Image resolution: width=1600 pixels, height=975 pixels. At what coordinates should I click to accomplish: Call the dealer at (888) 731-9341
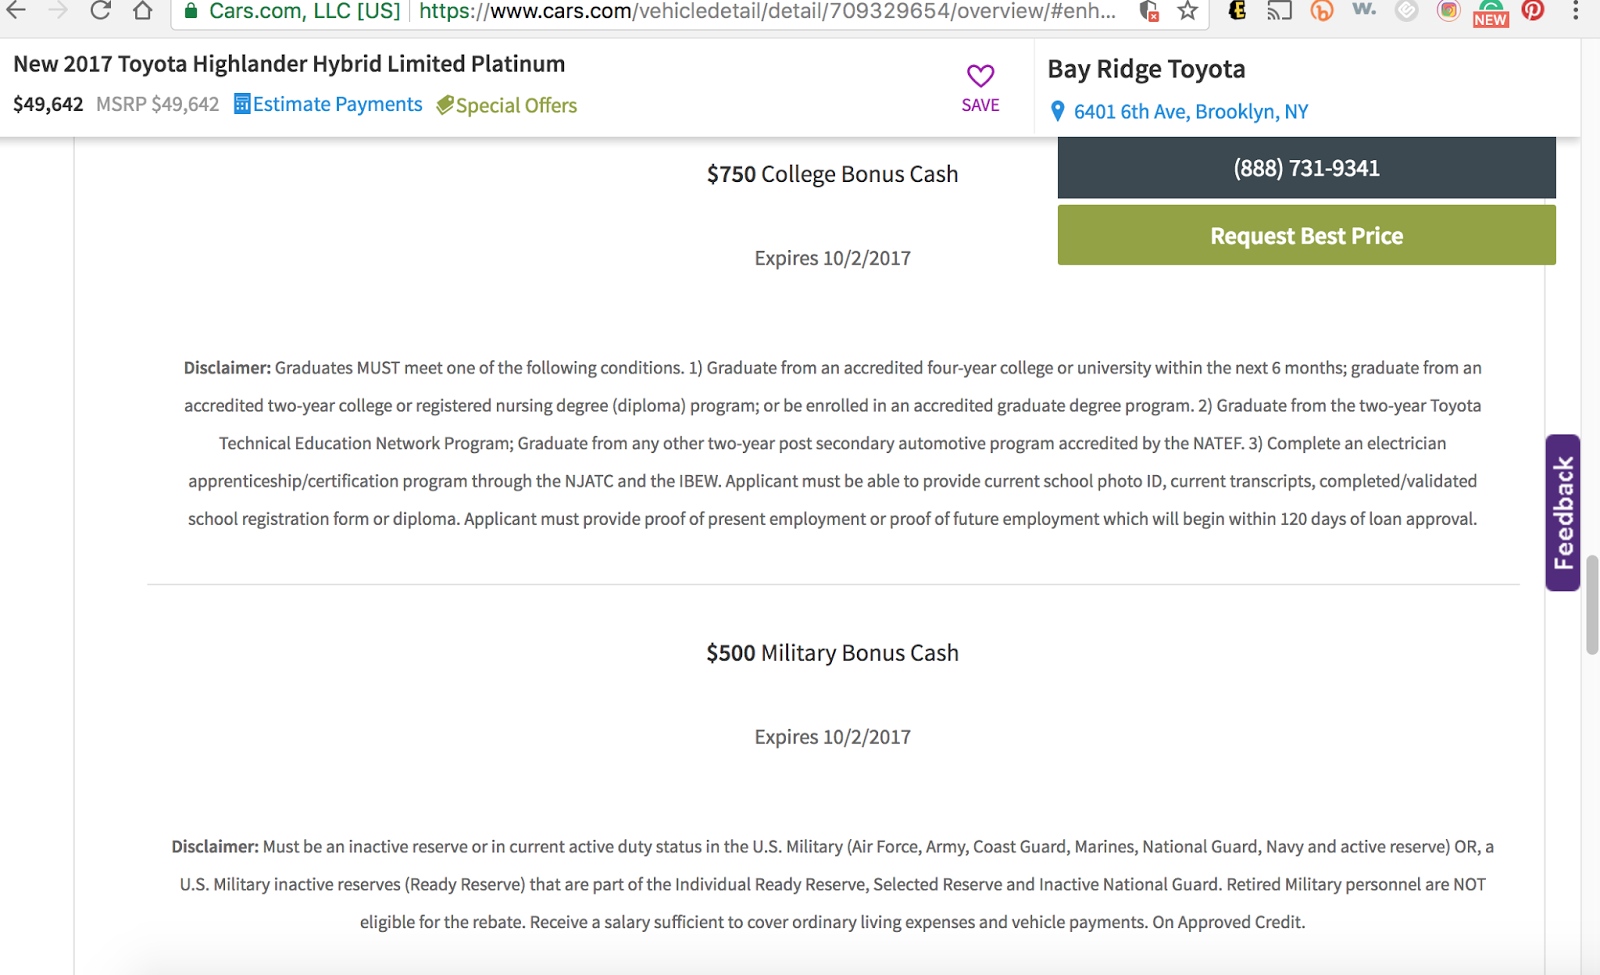1307,168
